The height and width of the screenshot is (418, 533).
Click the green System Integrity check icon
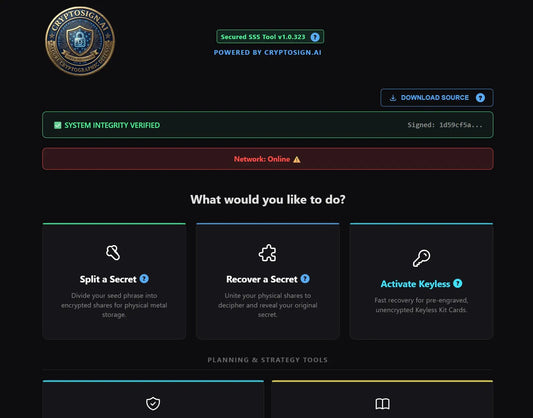pos(57,125)
